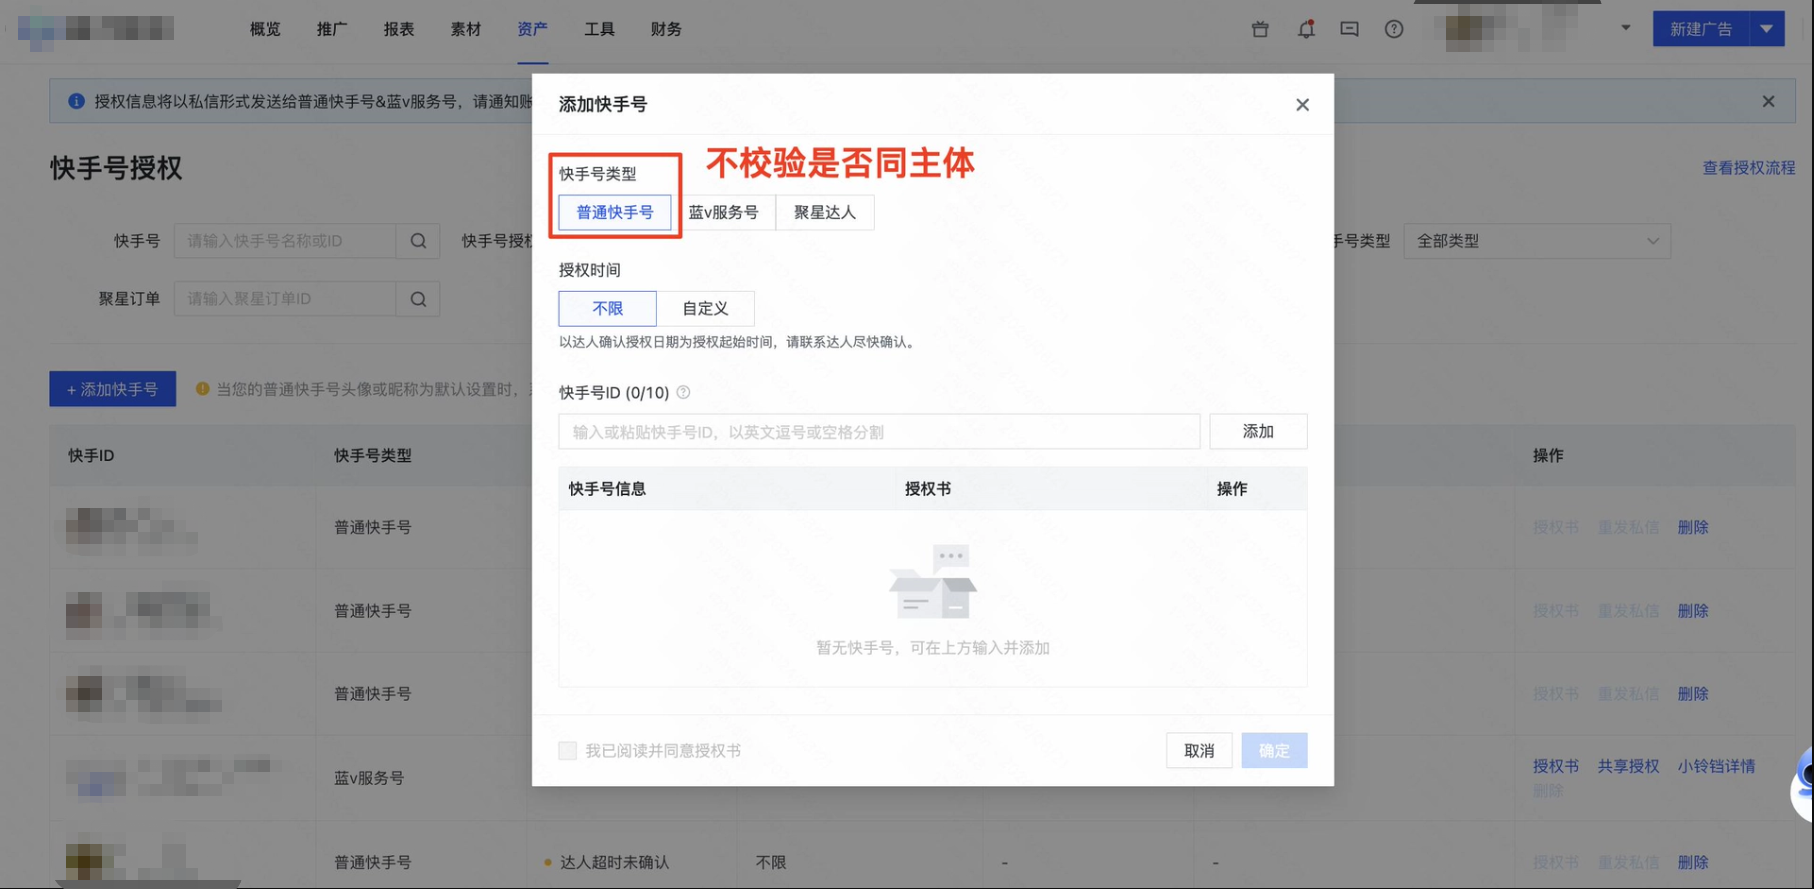This screenshot has height=889, width=1814.
Task: Choose 不限 authorization time
Action: [x=607, y=308]
